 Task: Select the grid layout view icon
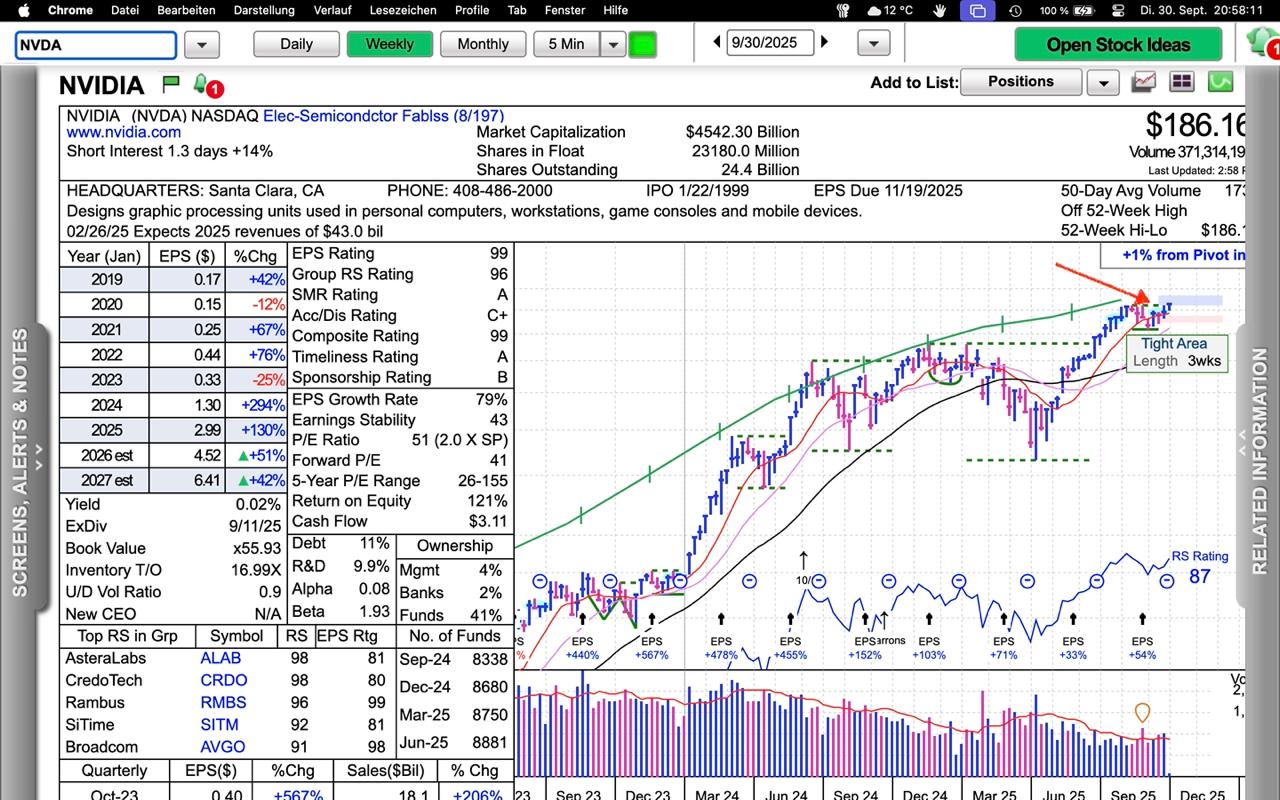click(x=1182, y=82)
